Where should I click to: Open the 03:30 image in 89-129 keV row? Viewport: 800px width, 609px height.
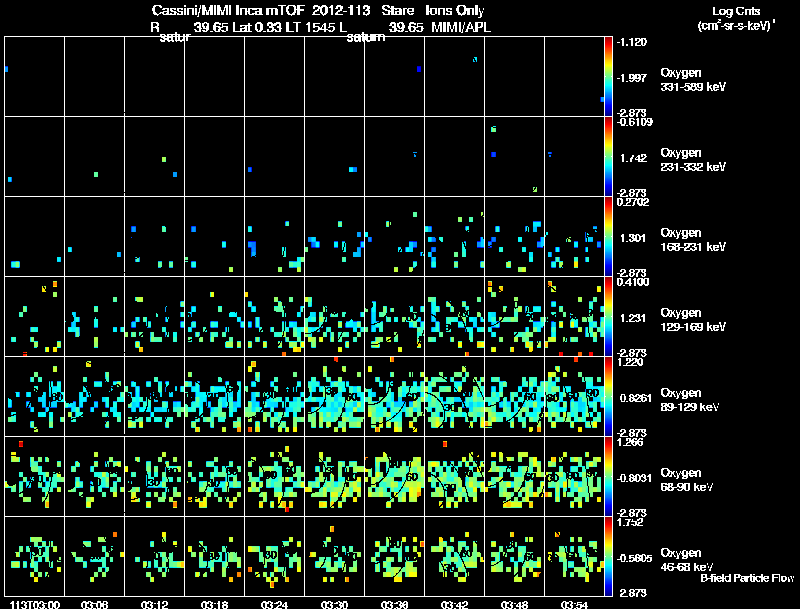[x=335, y=397]
